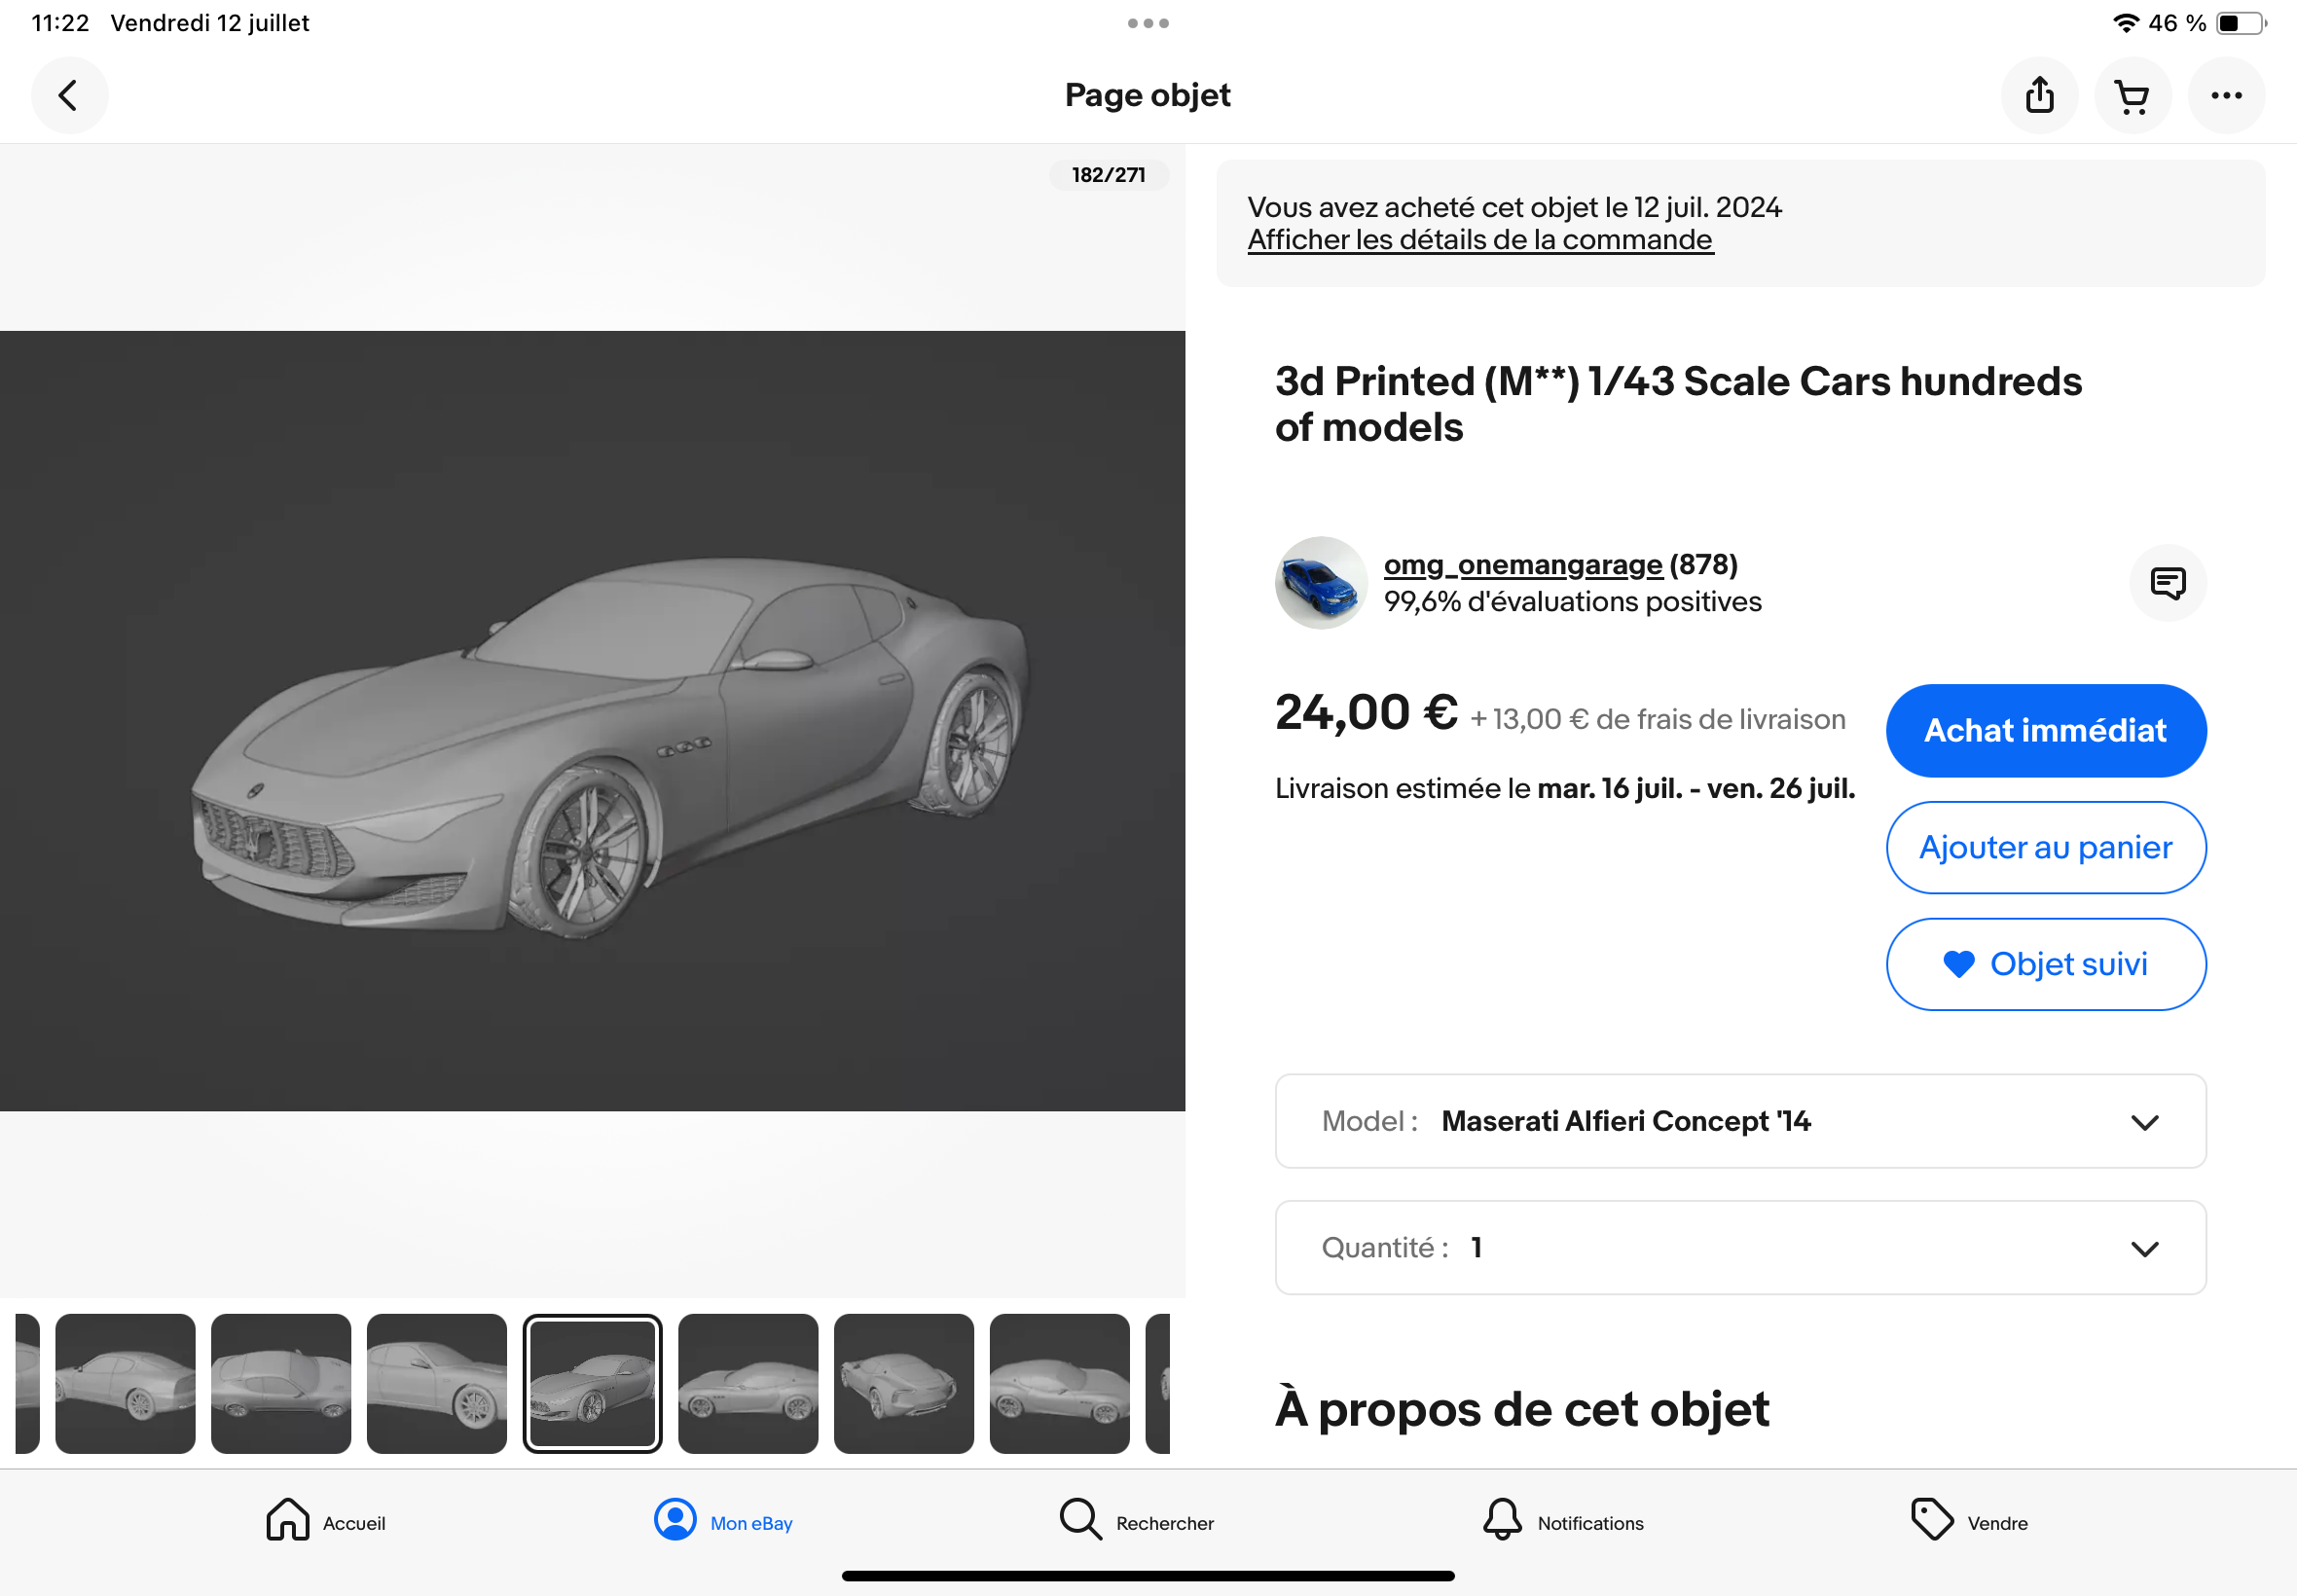Switch to Mon eBay tab
The height and width of the screenshot is (1596, 2297).
723,1521
